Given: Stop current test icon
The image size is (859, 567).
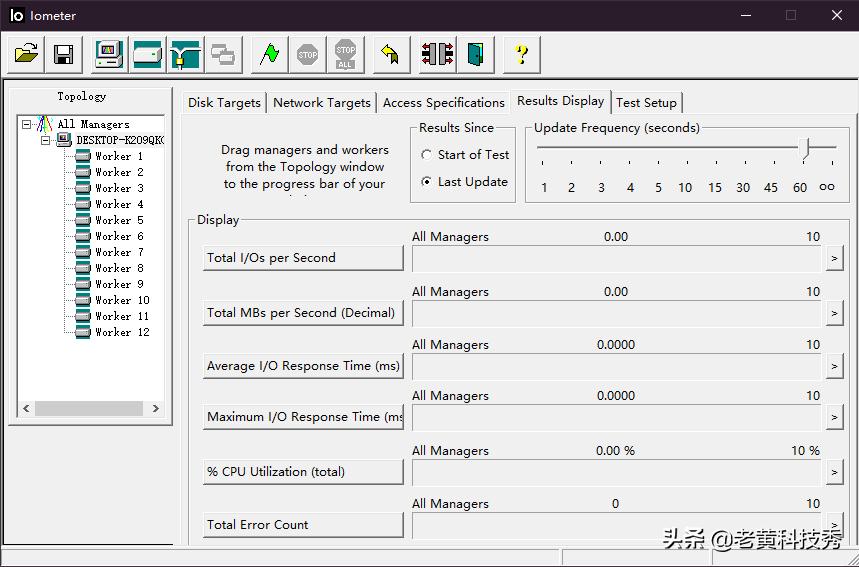Looking at the screenshot, I should (x=307, y=54).
